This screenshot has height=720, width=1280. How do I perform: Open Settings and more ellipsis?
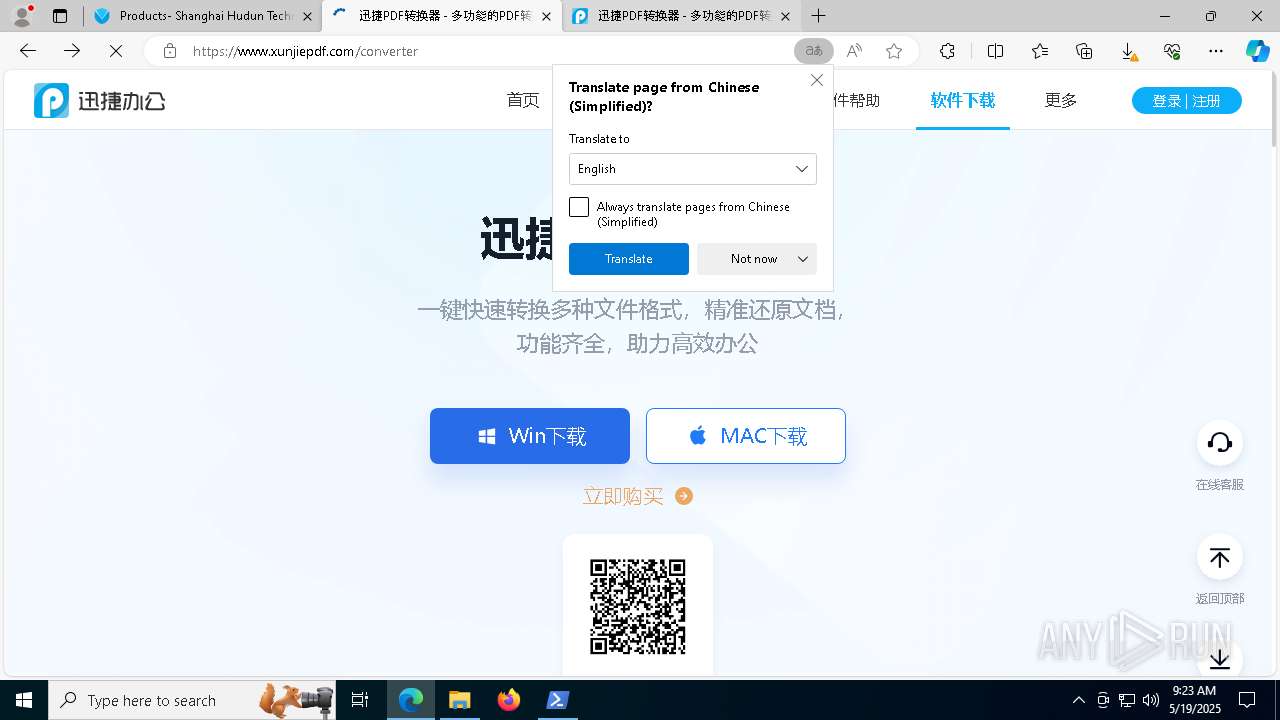click(1216, 51)
